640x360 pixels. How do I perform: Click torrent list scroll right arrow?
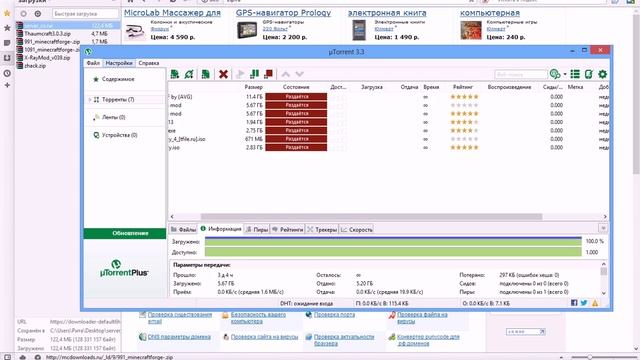tap(605, 217)
